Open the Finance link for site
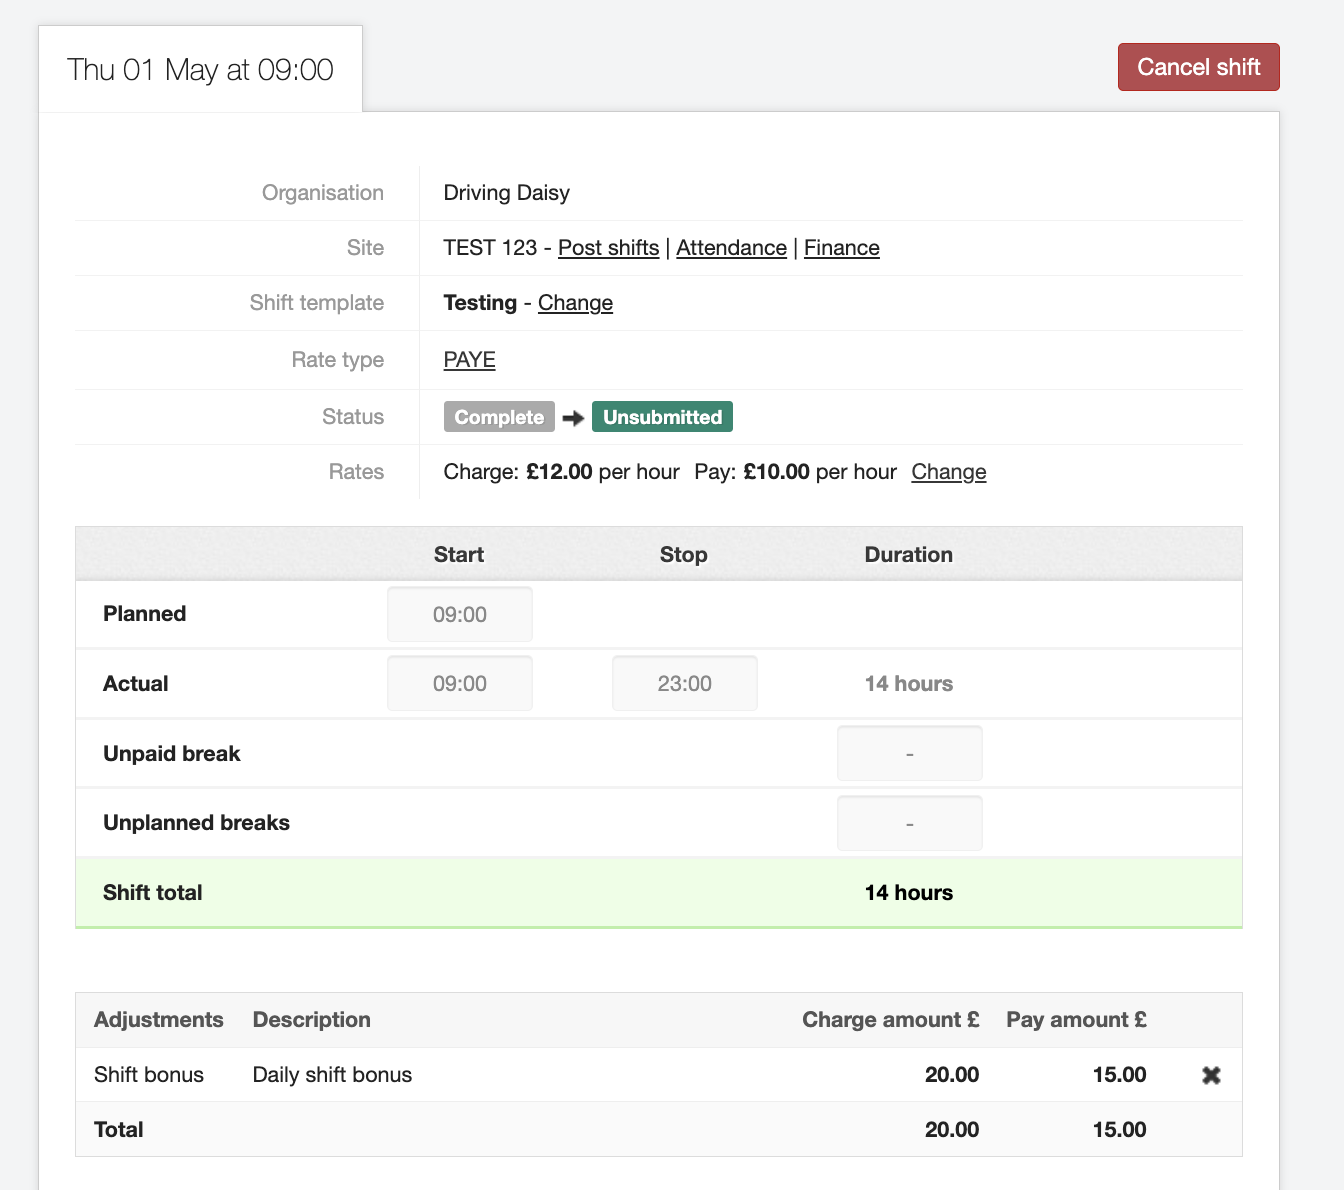Screen dimensions: 1344x1190 click(841, 248)
